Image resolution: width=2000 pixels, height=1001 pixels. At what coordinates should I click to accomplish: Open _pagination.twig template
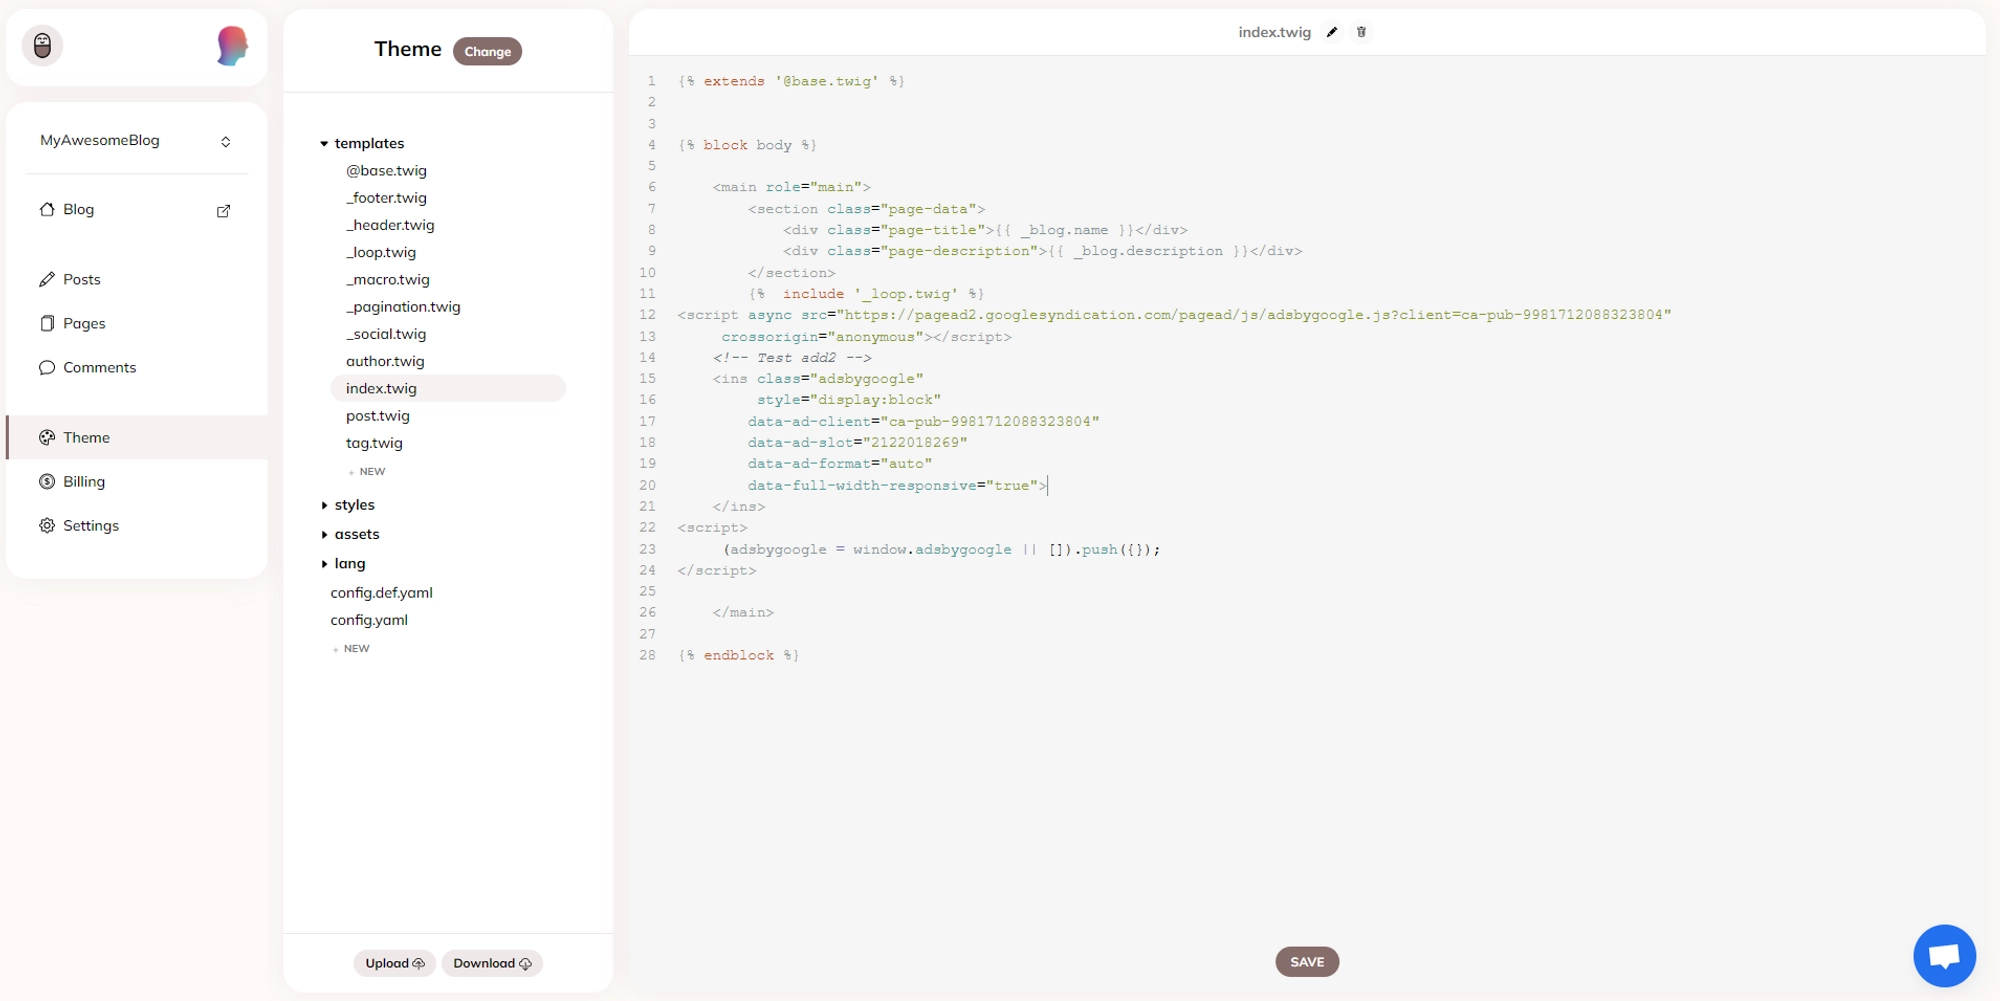[403, 307]
